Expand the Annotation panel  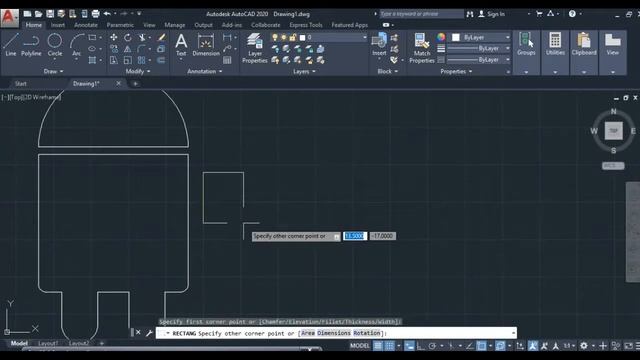coord(204,71)
